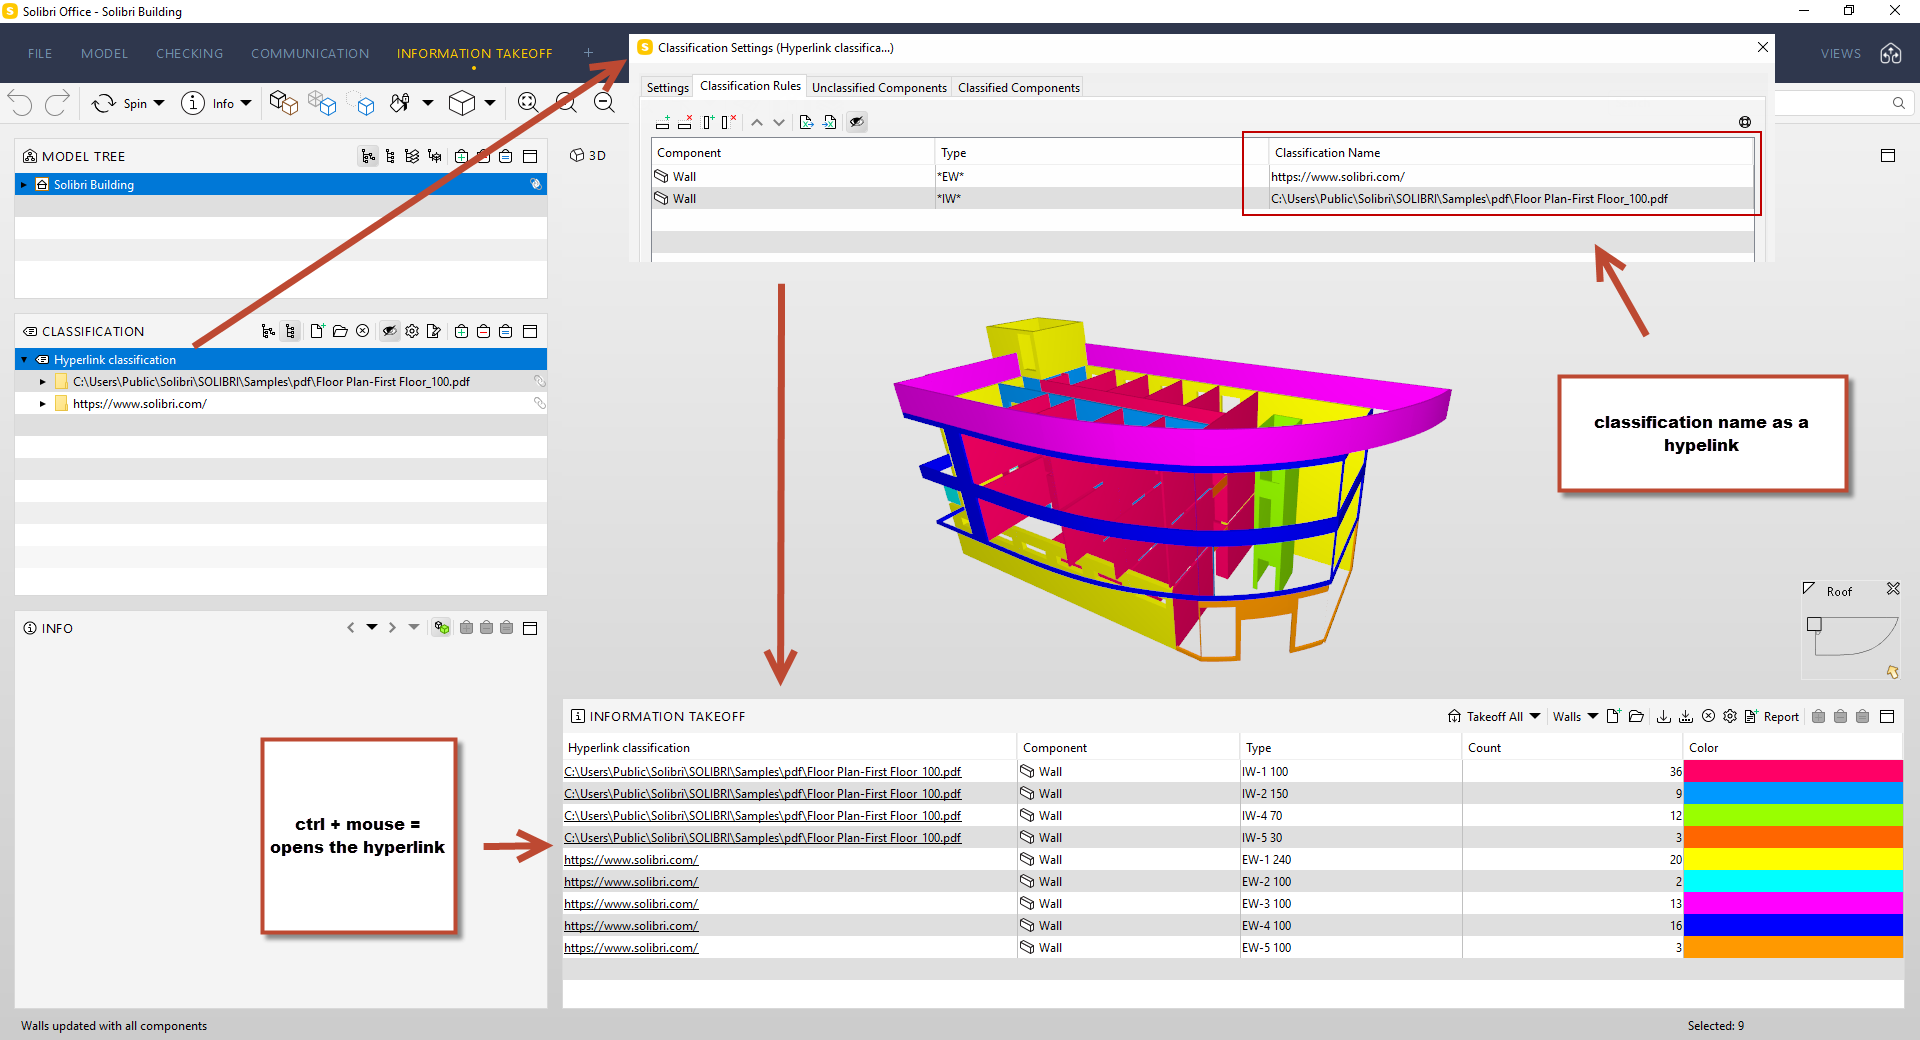Remove from selection basket in Classification panel
The height and width of the screenshot is (1040, 1920).
tap(483, 331)
